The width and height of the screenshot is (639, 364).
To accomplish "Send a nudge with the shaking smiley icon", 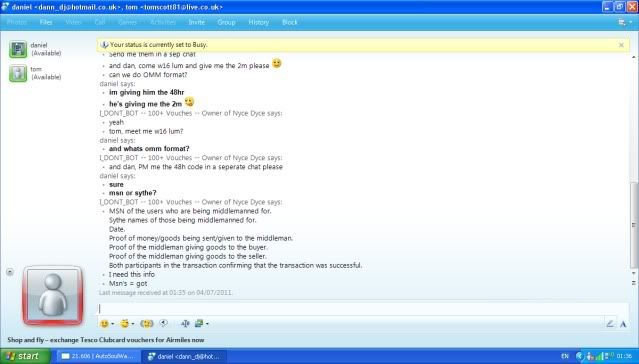I will coord(147,324).
